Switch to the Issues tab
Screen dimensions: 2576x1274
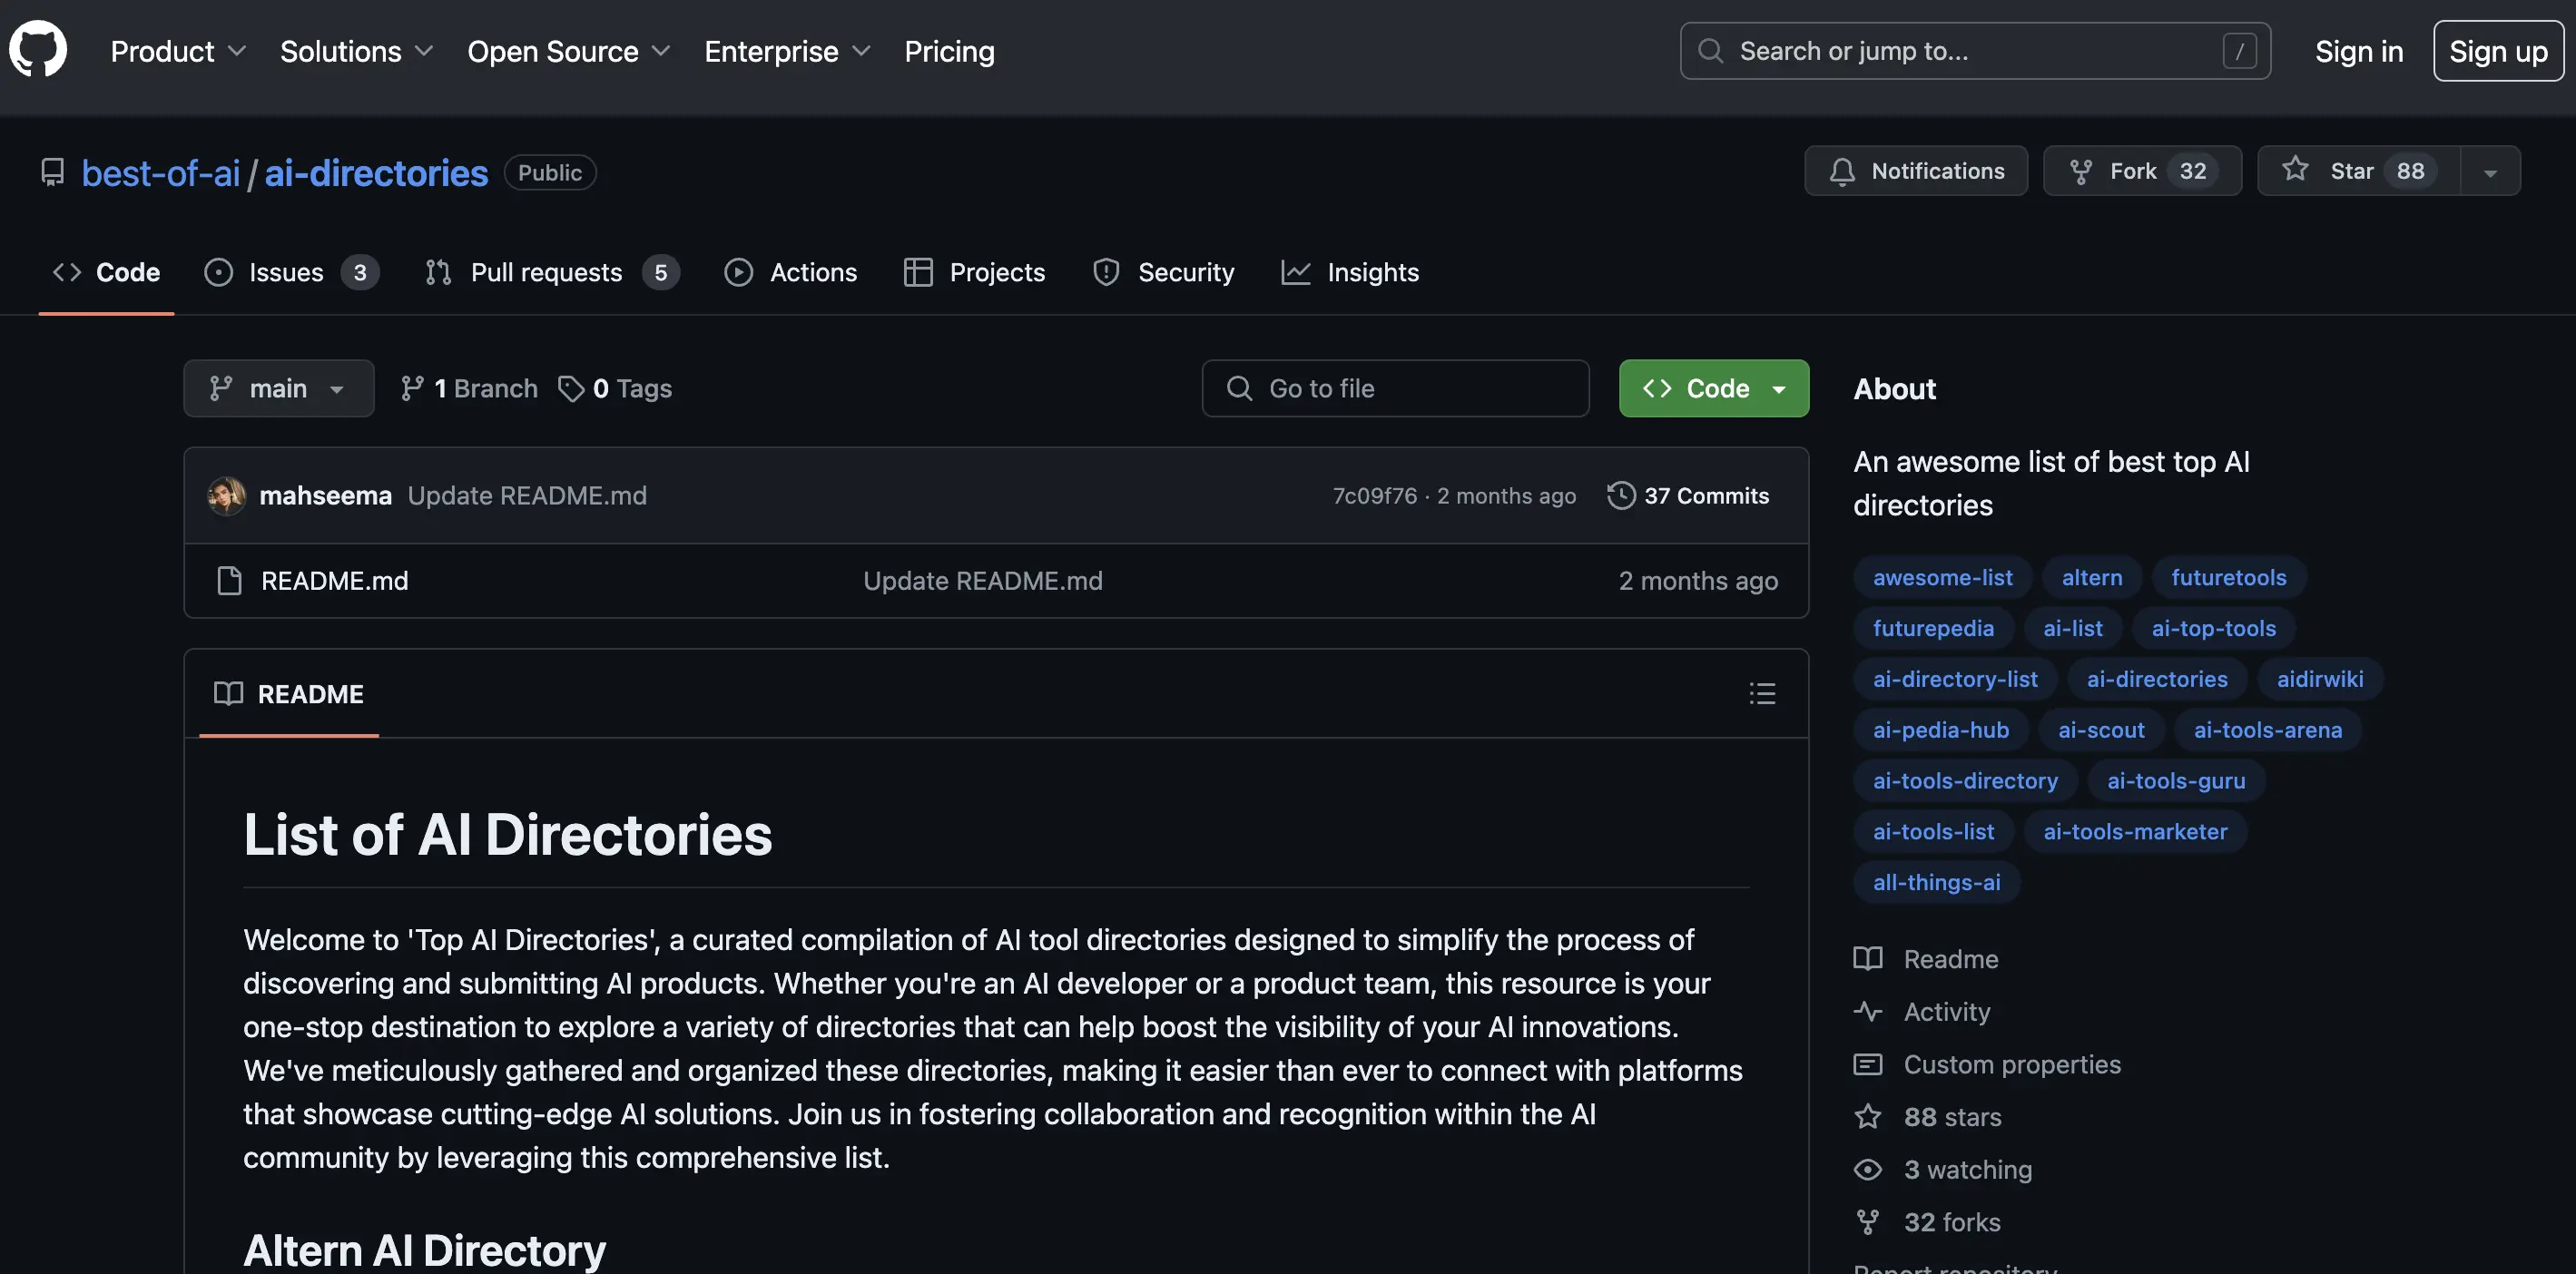click(291, 272)
